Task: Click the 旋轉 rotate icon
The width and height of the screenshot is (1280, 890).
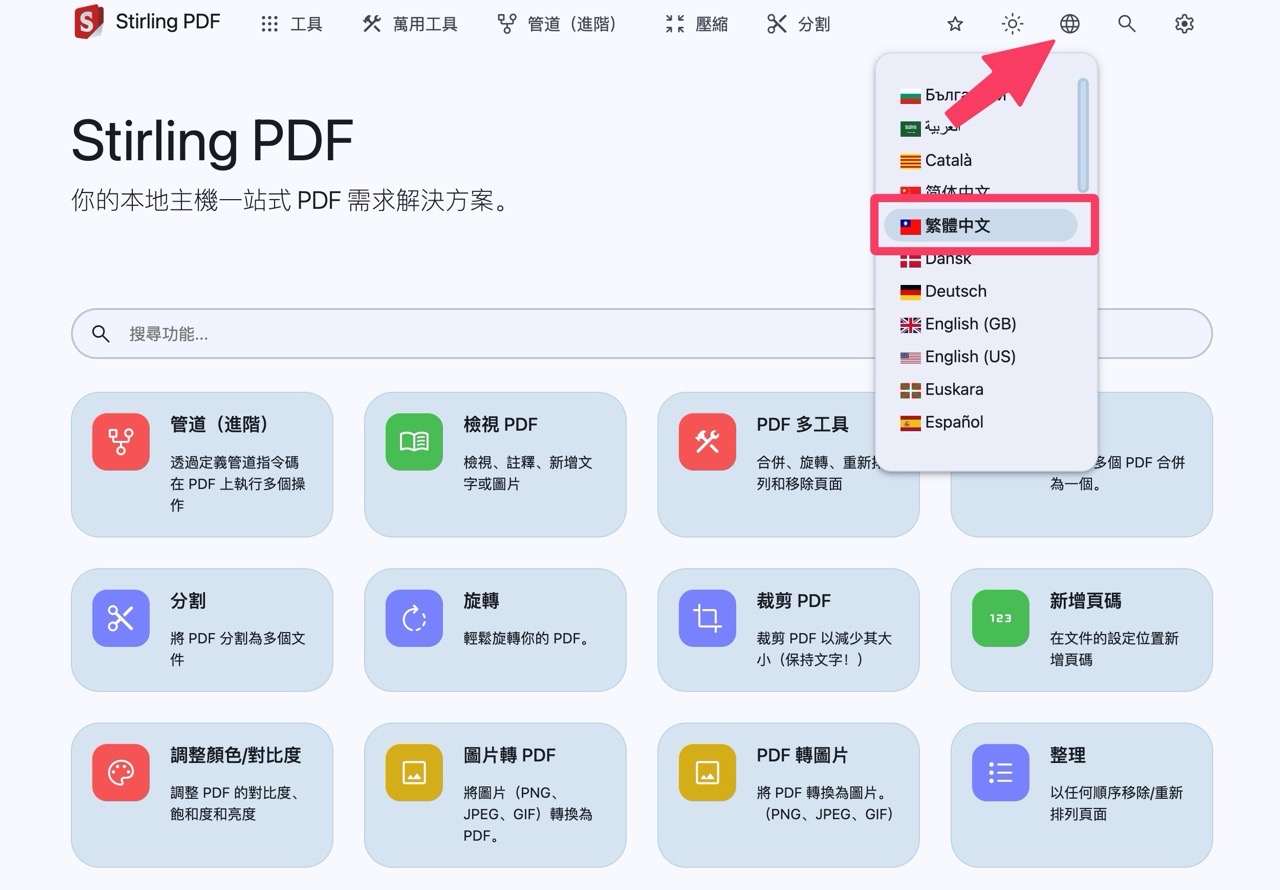Action: [x=414, y=618]
